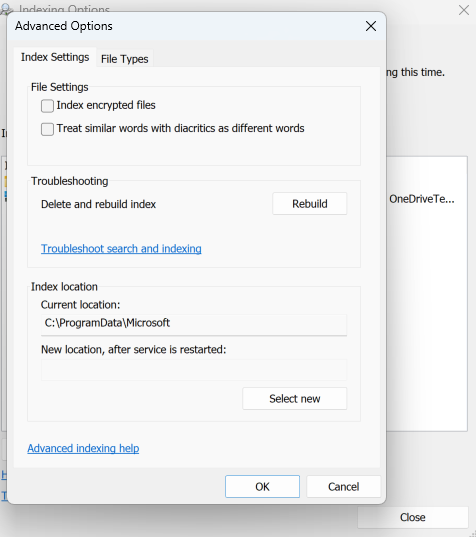Check Treat similar words with diacritics option

(47, 129)
